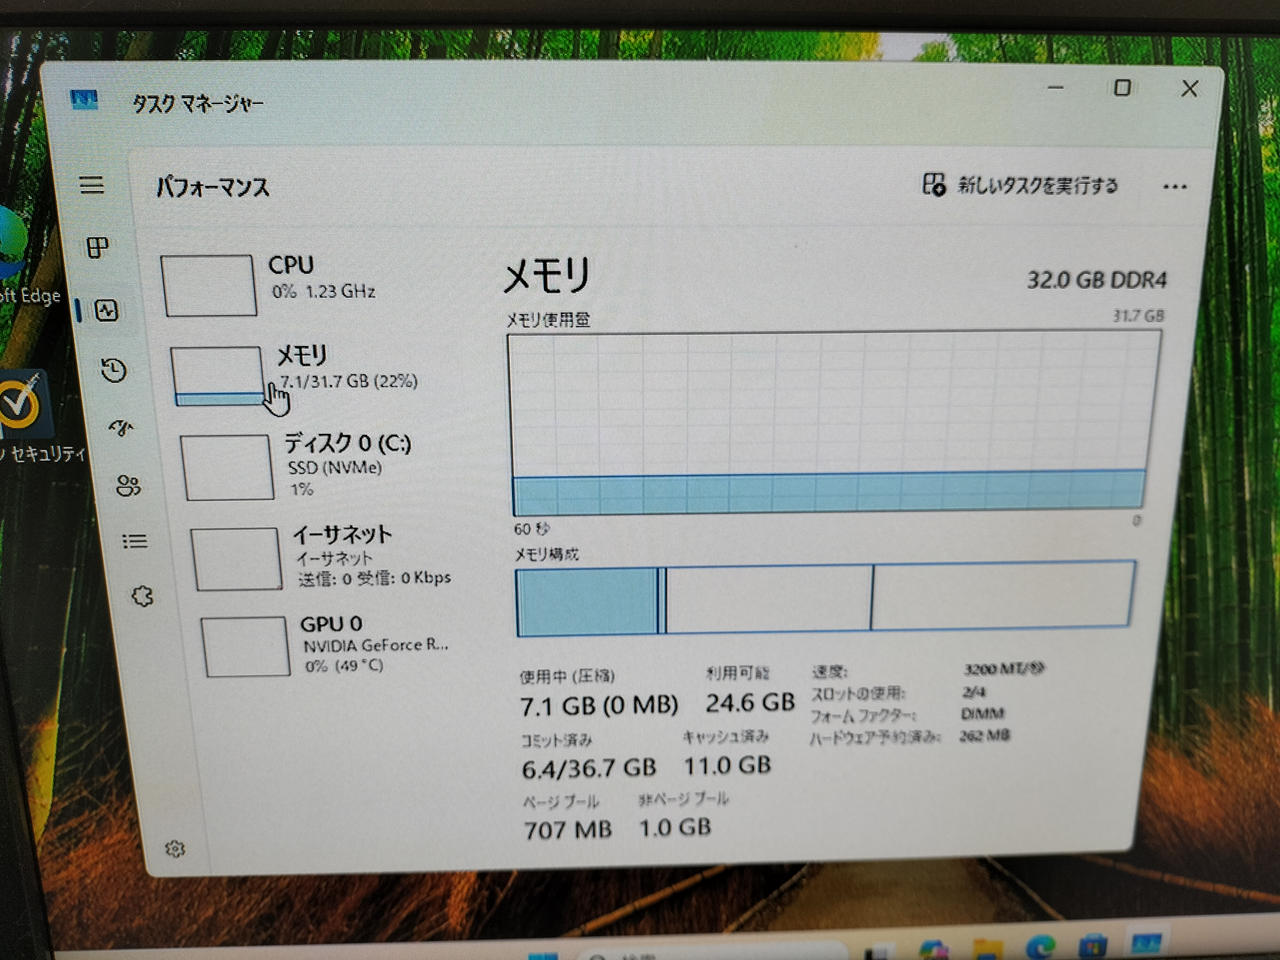This screenshot has height=960, width=1280.
Task: Open the Services page icon
Action: pos(142,596)
